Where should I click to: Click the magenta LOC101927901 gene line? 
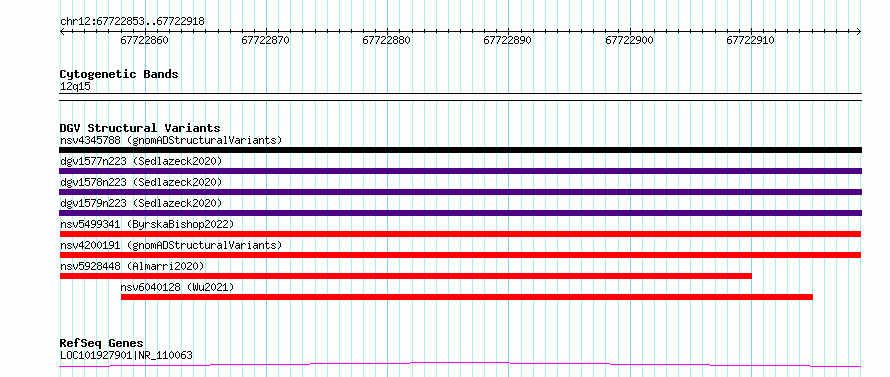click(460, 364)
